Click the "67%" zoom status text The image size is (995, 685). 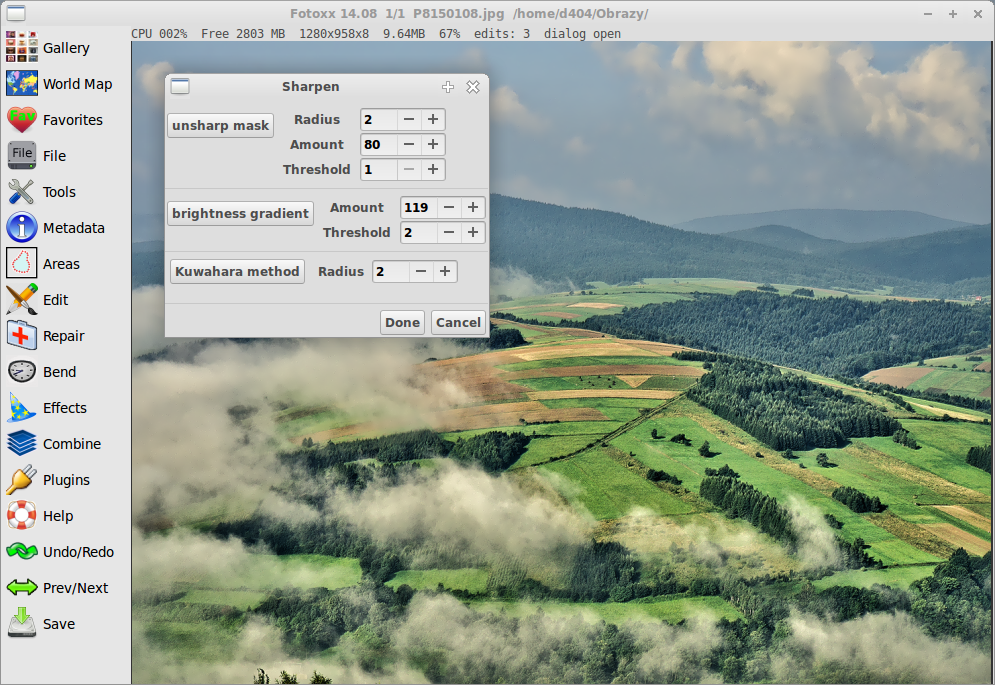pos(449,34)
